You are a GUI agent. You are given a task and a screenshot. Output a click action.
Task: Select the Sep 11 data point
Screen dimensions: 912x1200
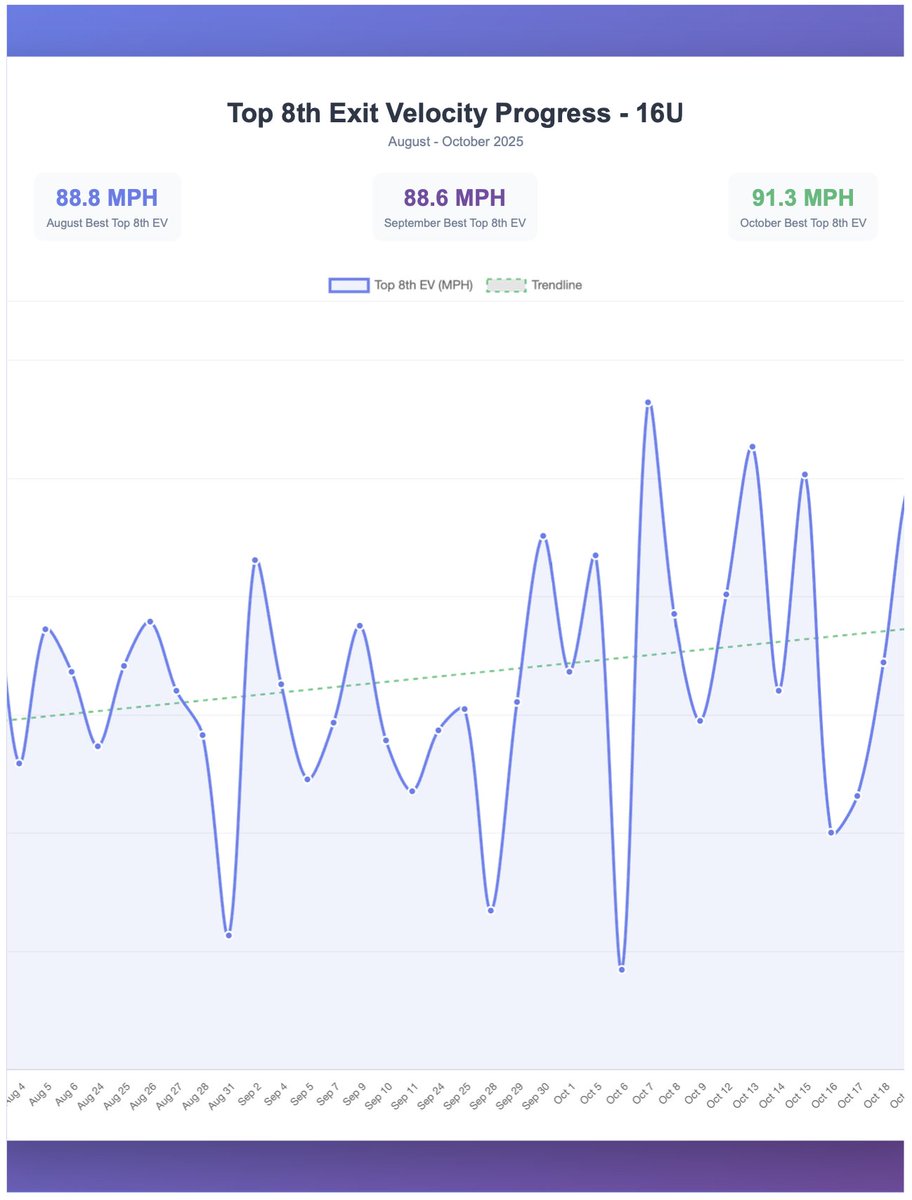tap(412, 791)
